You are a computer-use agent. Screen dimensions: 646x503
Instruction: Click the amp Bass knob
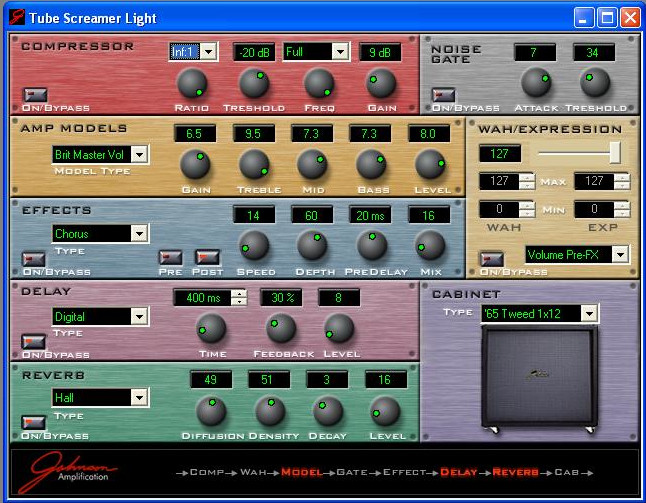(x=371, y=164)
